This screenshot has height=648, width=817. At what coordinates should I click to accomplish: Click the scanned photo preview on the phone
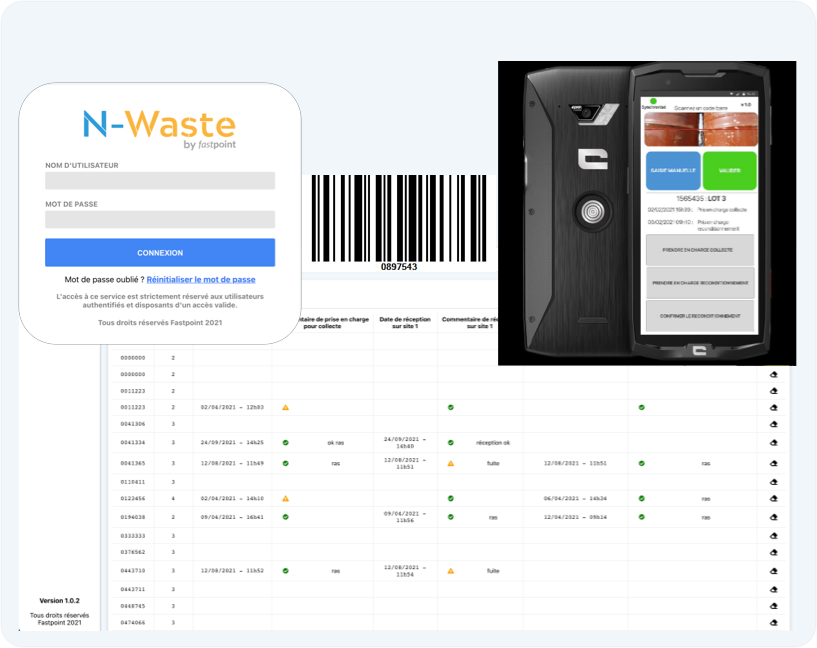click(x=701, y=129)
